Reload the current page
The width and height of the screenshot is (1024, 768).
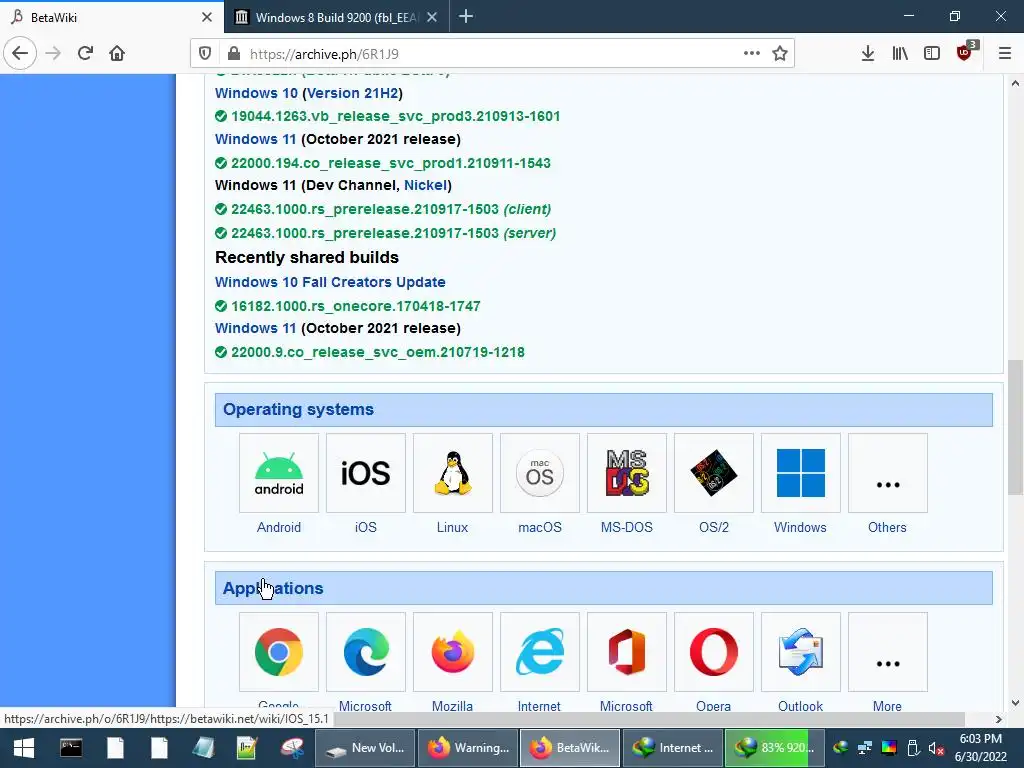(x=86, y=54)
